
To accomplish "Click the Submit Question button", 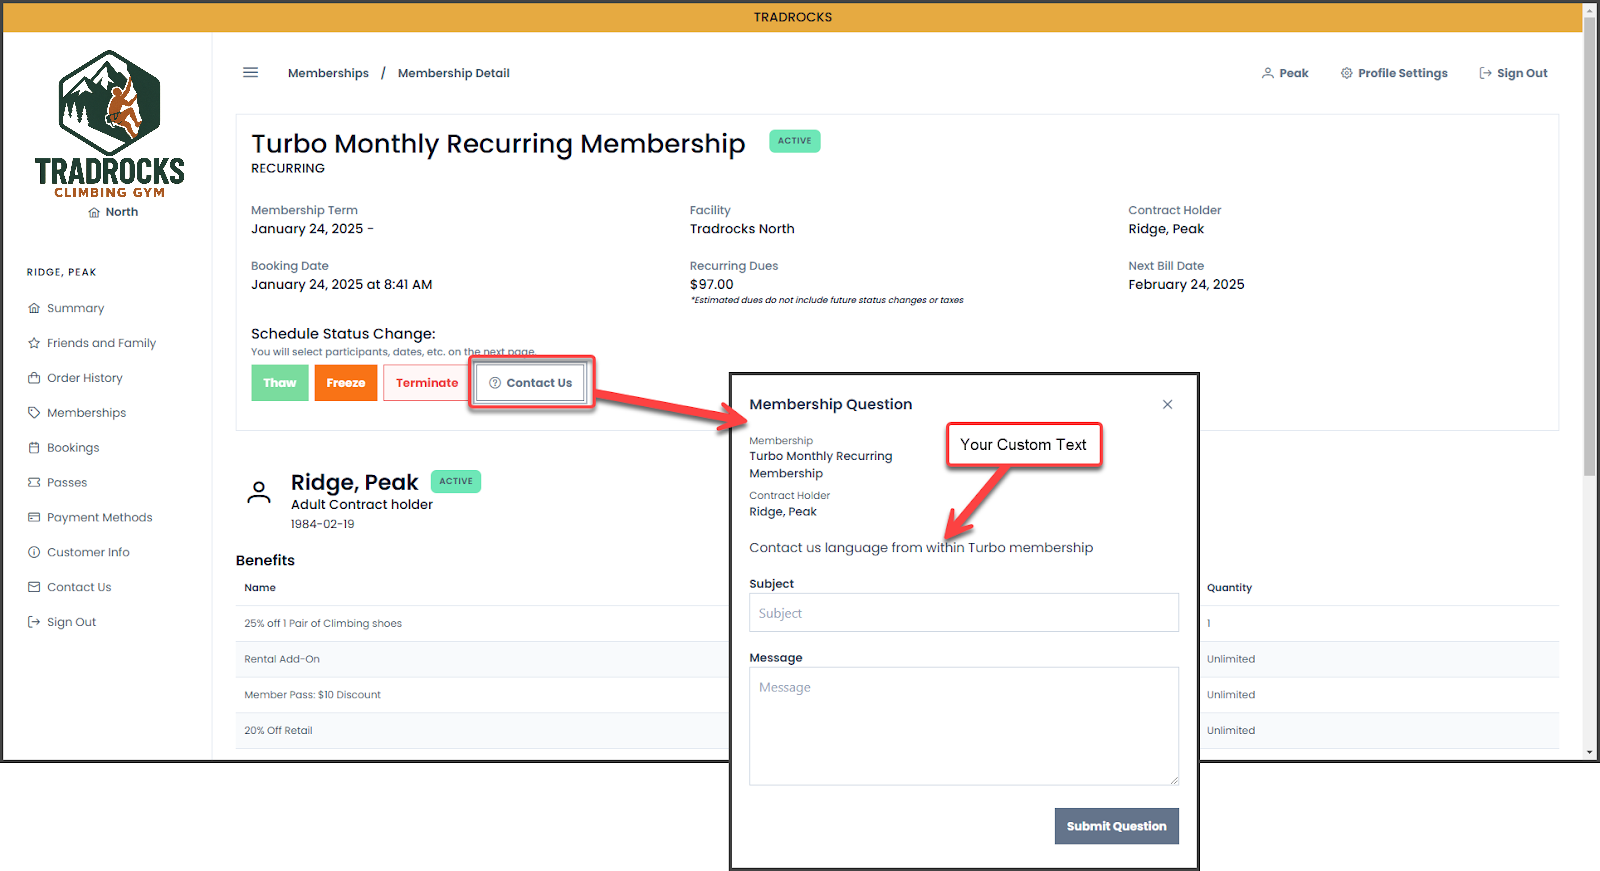I will tap(1116, 826).
